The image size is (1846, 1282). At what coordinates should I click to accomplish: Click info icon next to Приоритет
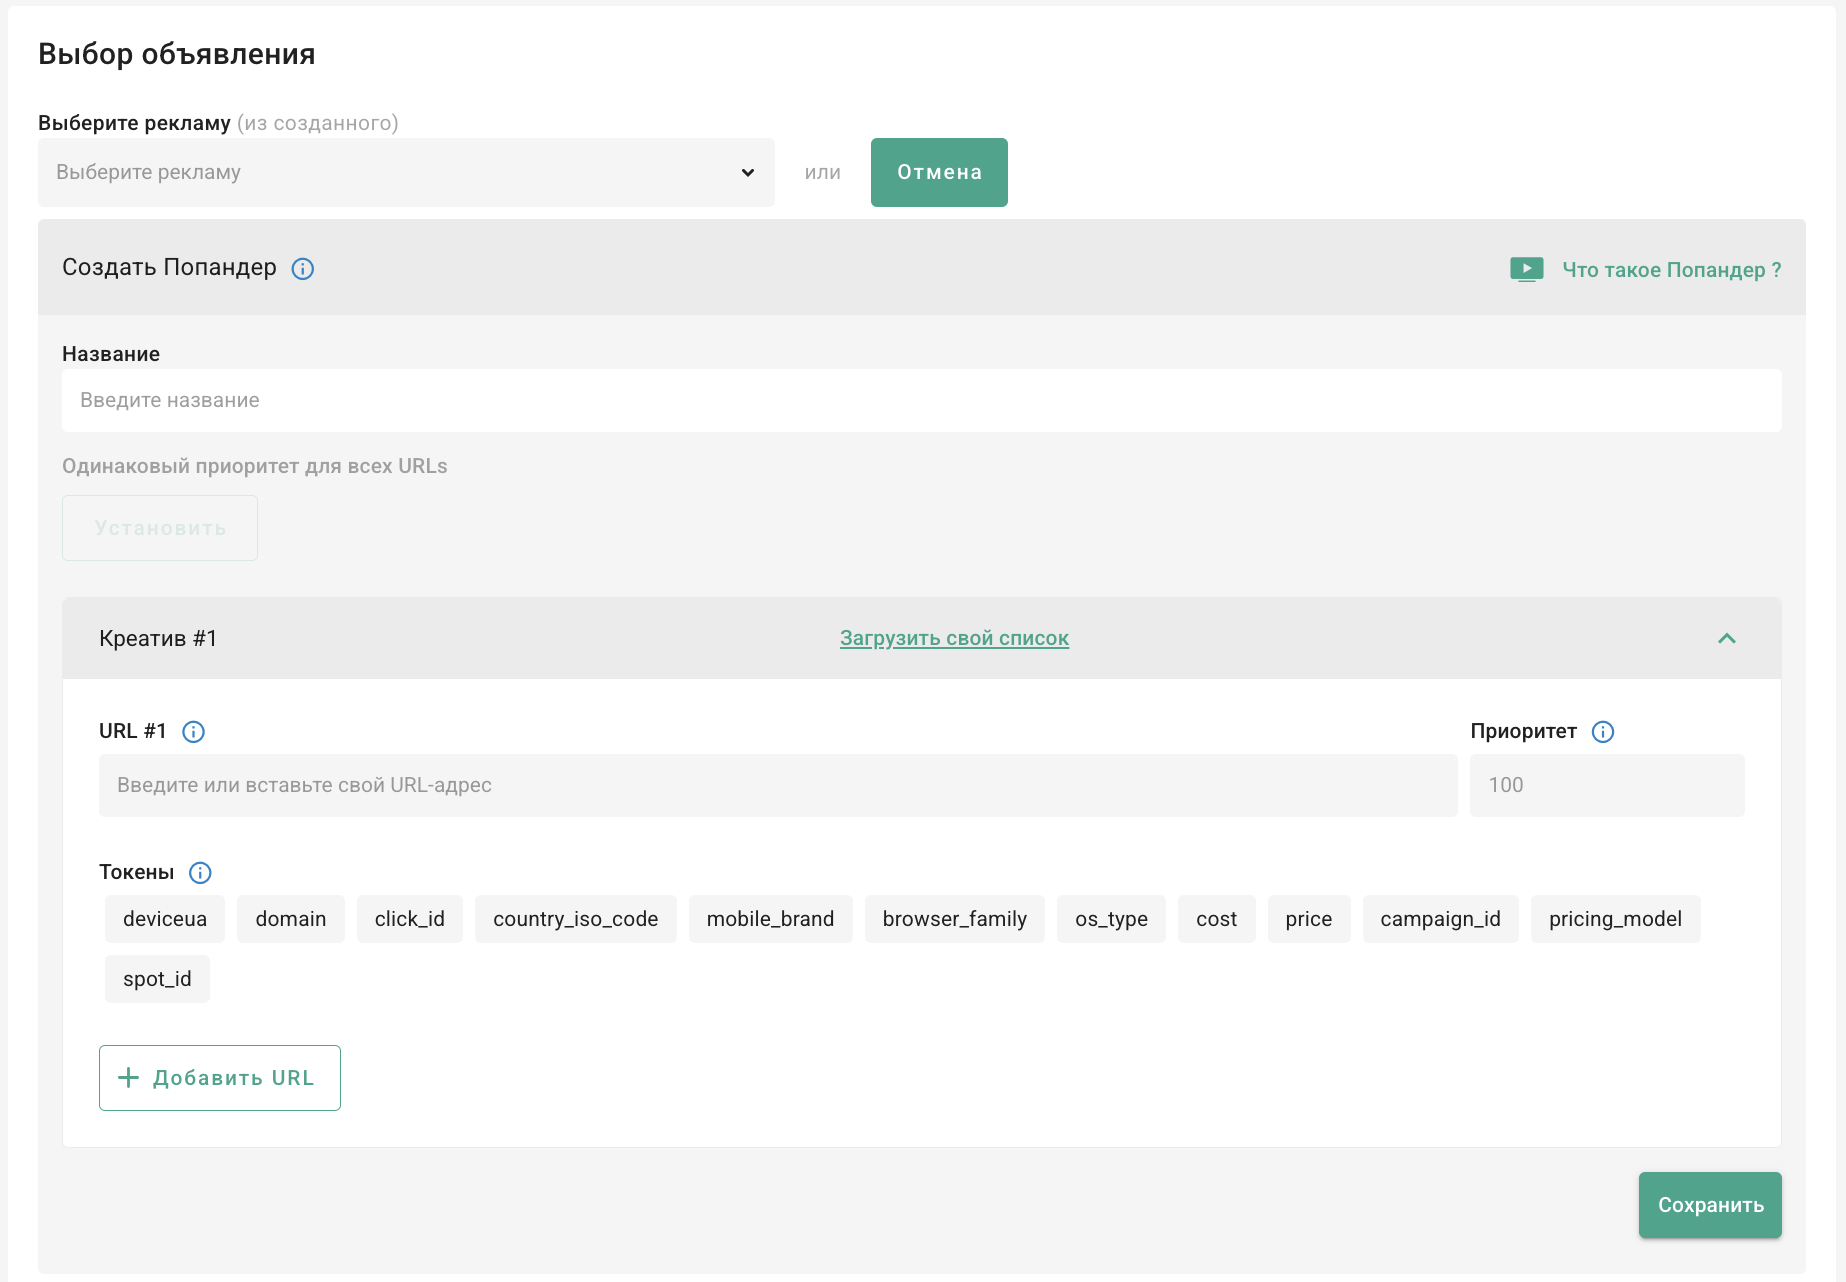[1602, 732]
